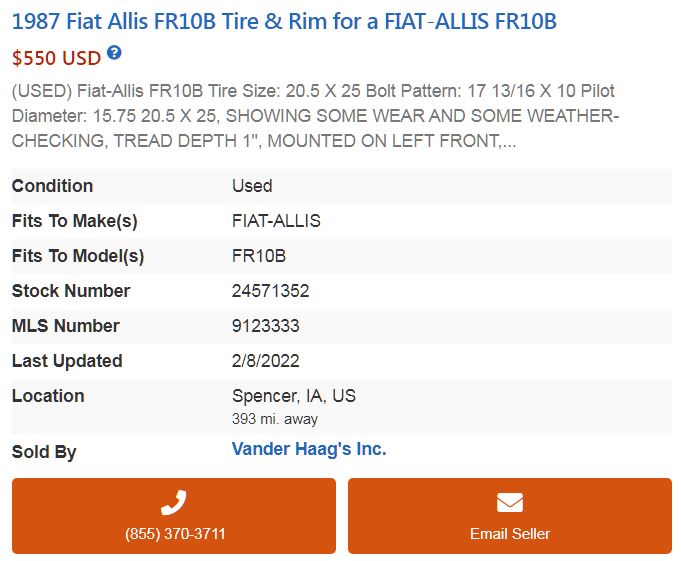Click the 393 mi. away distance text
The width and height of the screenshot is (681, 561).
click(275, 419)
